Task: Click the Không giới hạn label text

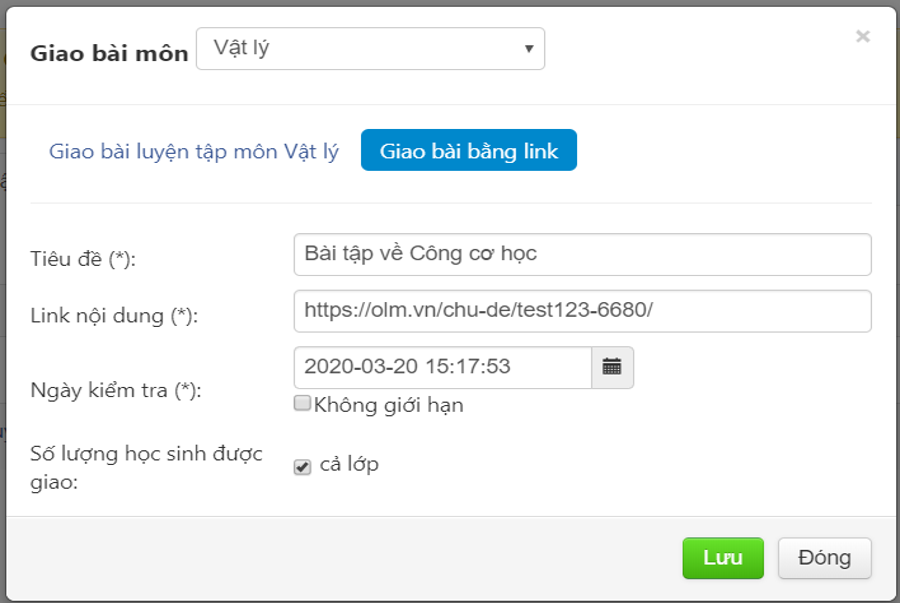Action: [388, 405]
